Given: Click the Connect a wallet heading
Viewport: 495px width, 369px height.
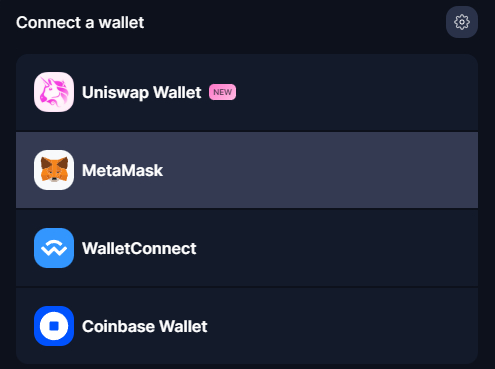Looking at the screenshot, I should (x=80, y=23).
